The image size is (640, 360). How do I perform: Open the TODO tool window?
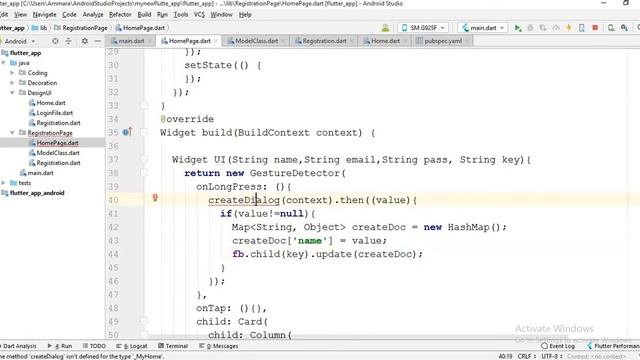tap(94, 346)
